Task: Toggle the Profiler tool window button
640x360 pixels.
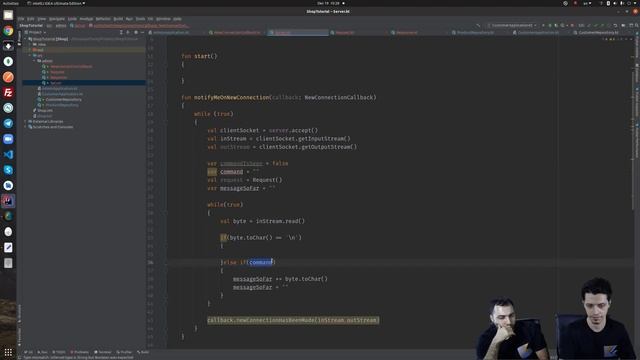Action: click(124, 352)
